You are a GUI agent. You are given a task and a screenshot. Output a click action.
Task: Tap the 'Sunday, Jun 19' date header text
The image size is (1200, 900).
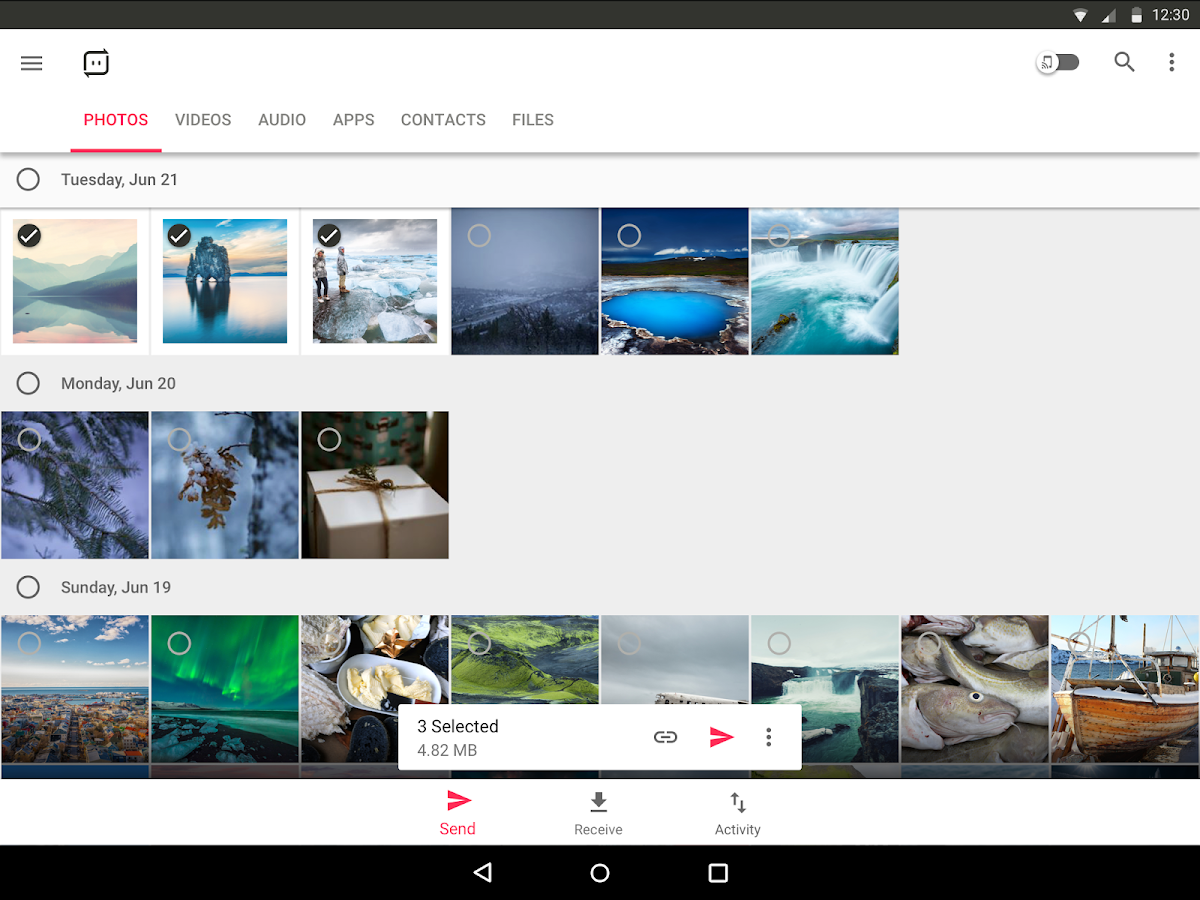[116, 588]
